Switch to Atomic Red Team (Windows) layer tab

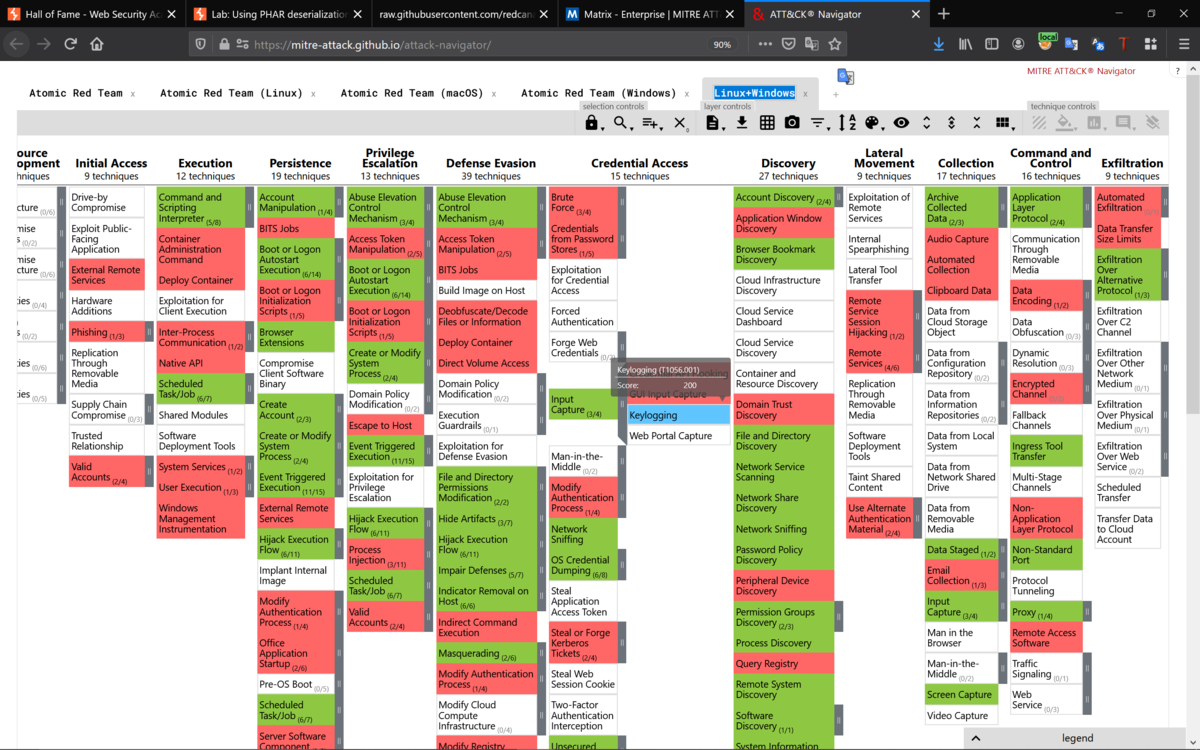pos(598,93)
